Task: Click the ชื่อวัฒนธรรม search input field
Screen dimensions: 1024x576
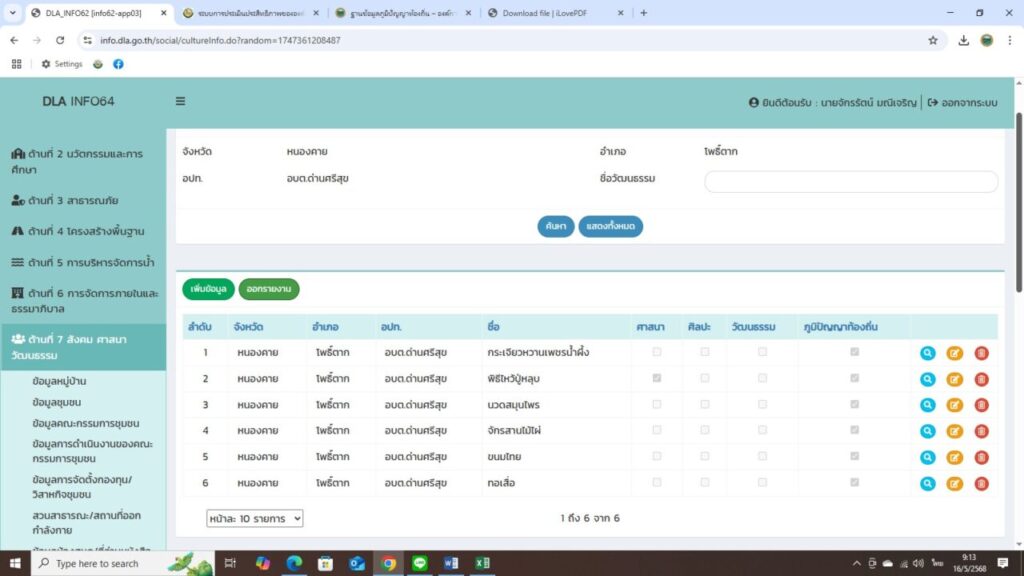Action: pyautogui.click(x=851, y=181)
